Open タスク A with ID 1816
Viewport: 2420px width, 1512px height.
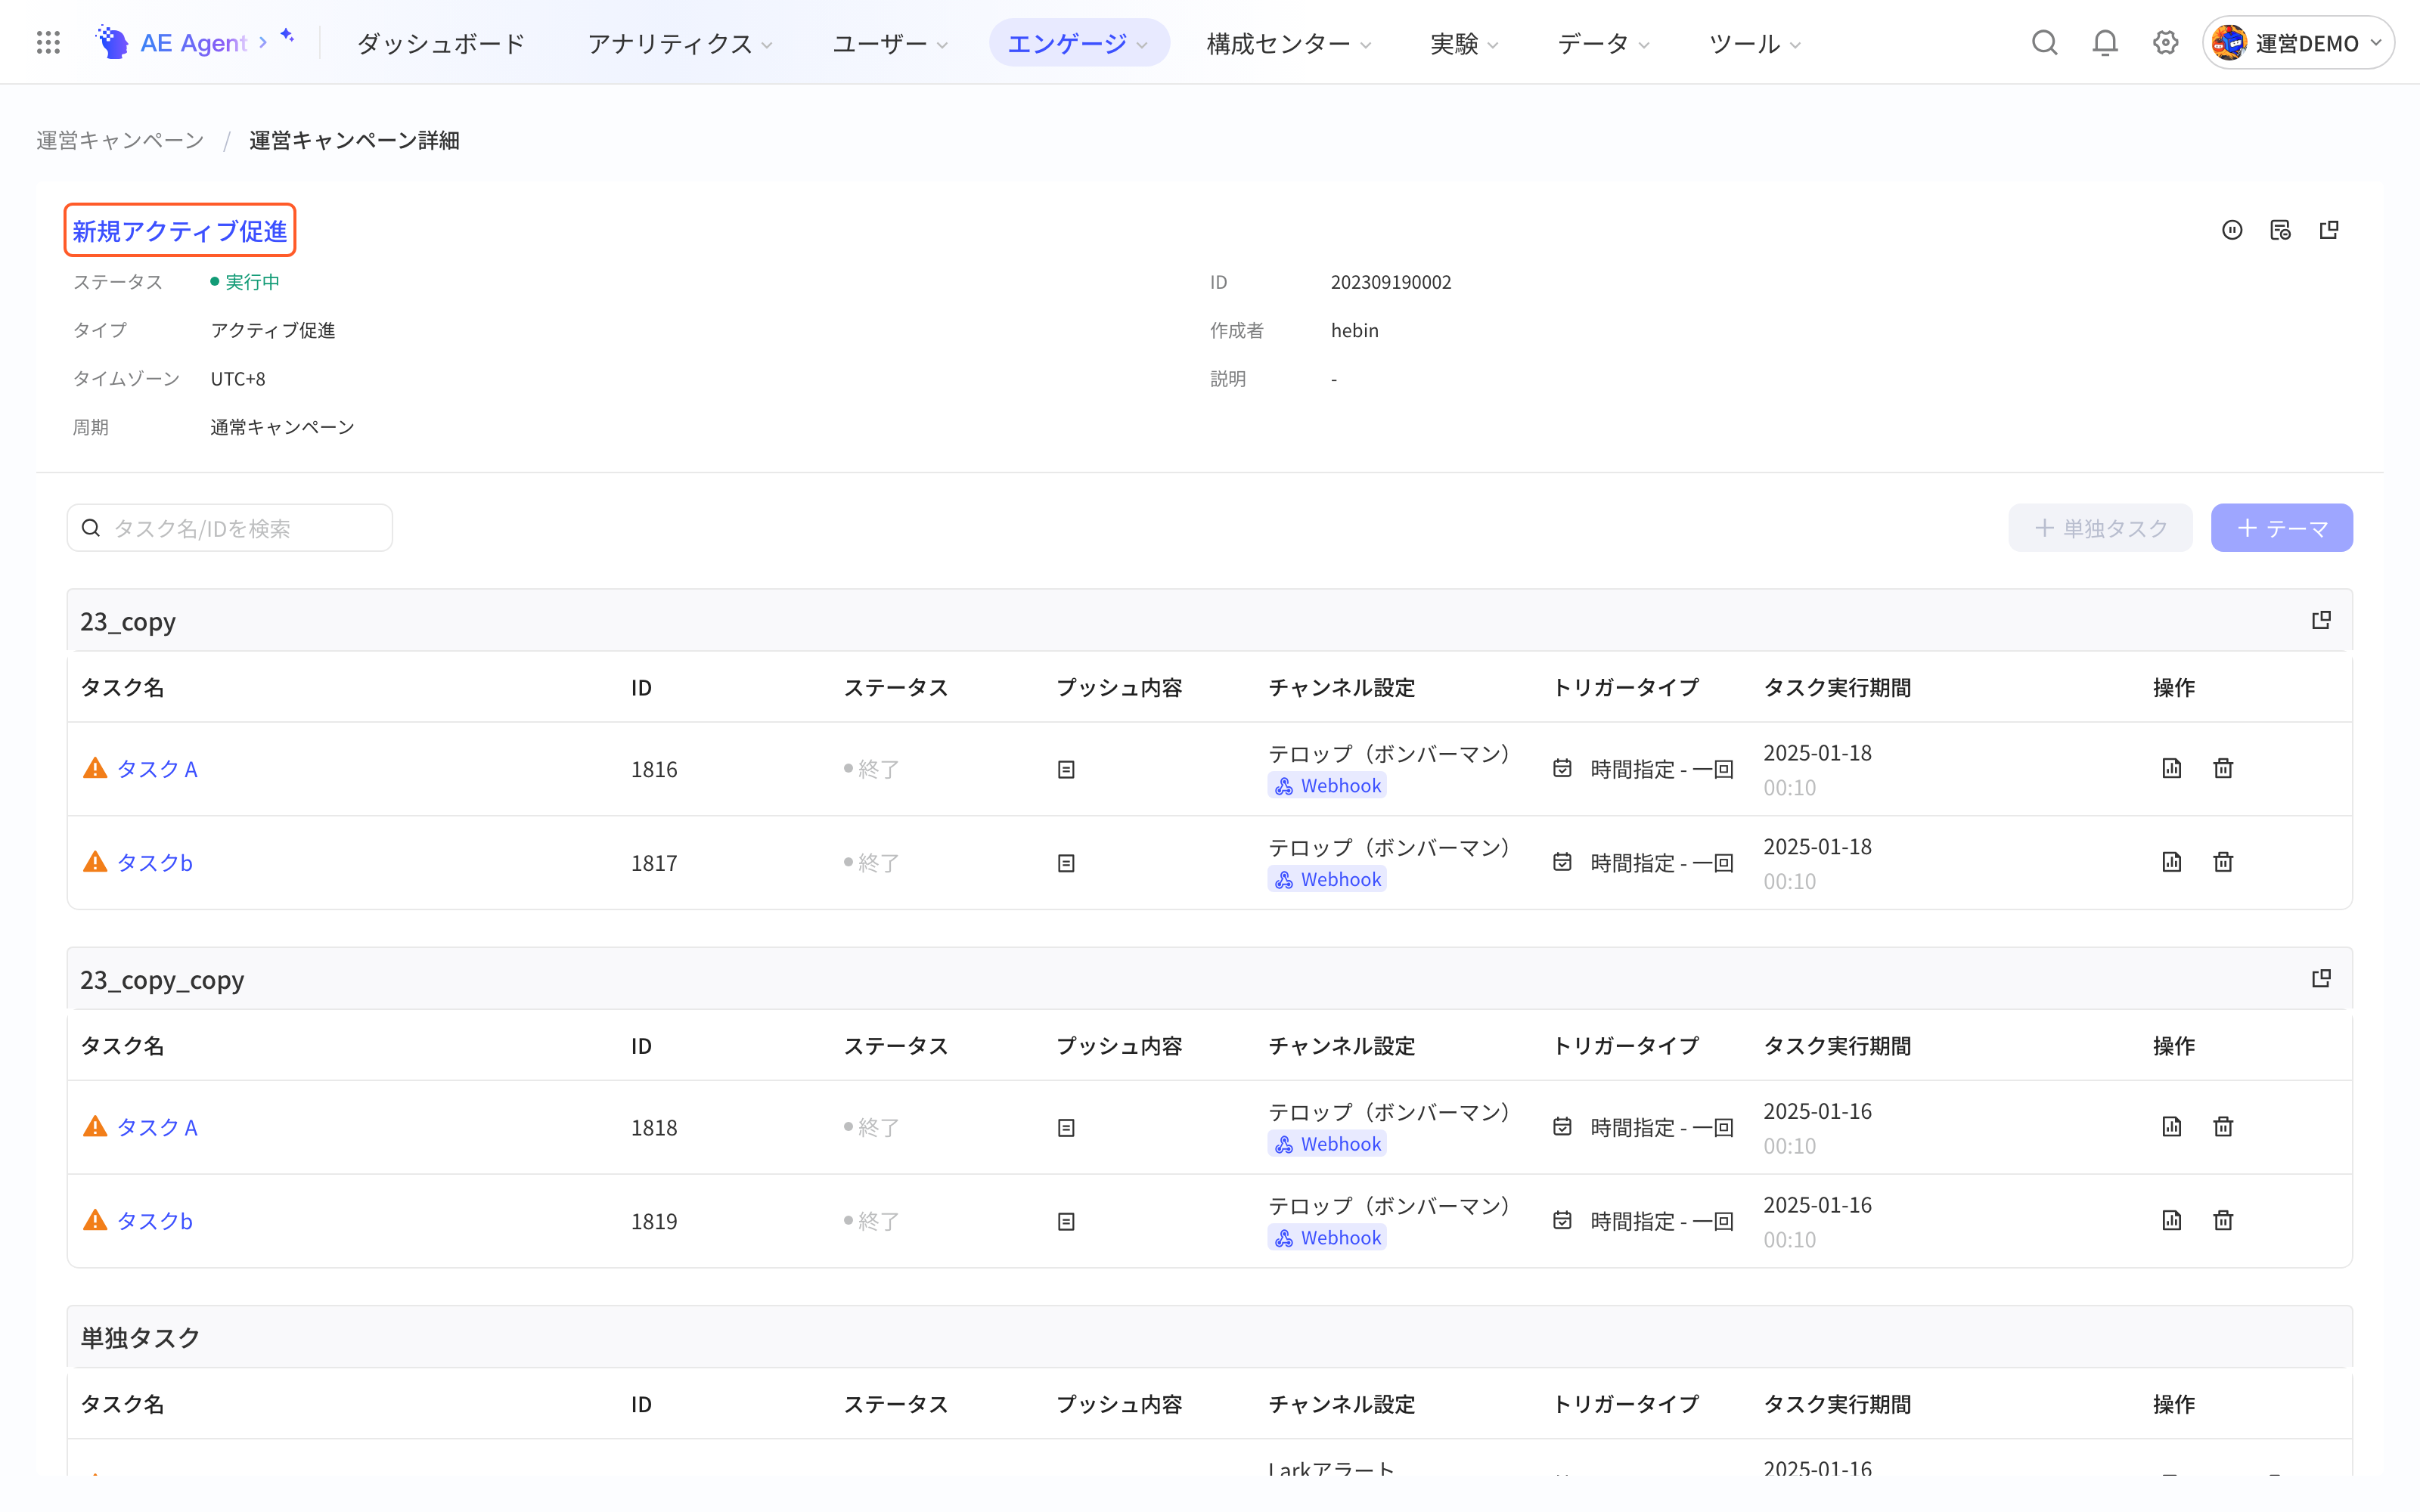coord(158,769)
